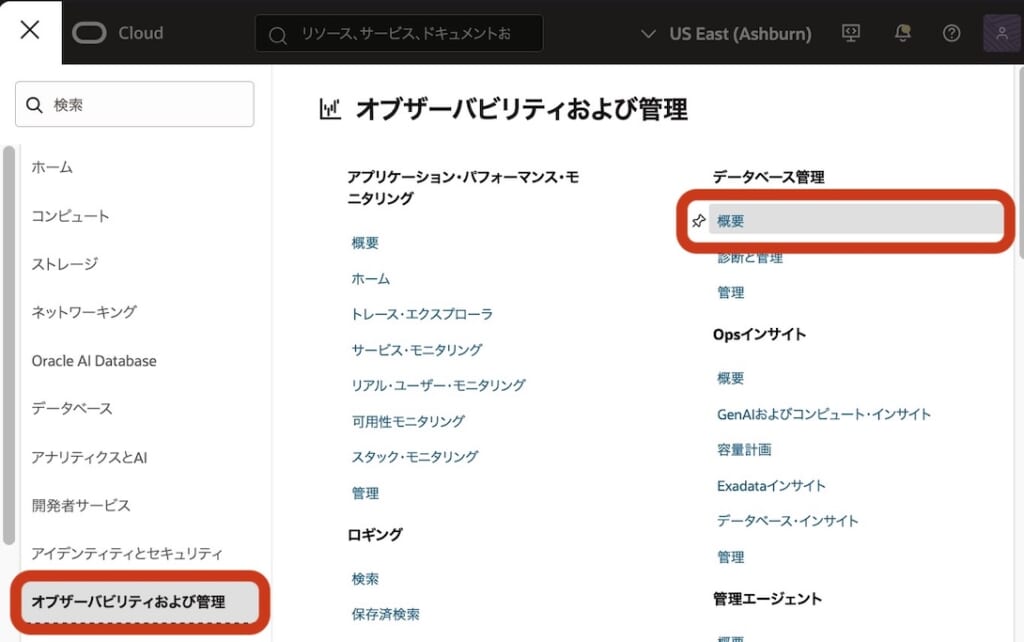This screenshot has height=642, width=1024.
Task: Select 開発者サービス in the left menu
Action: coord(81,506)
